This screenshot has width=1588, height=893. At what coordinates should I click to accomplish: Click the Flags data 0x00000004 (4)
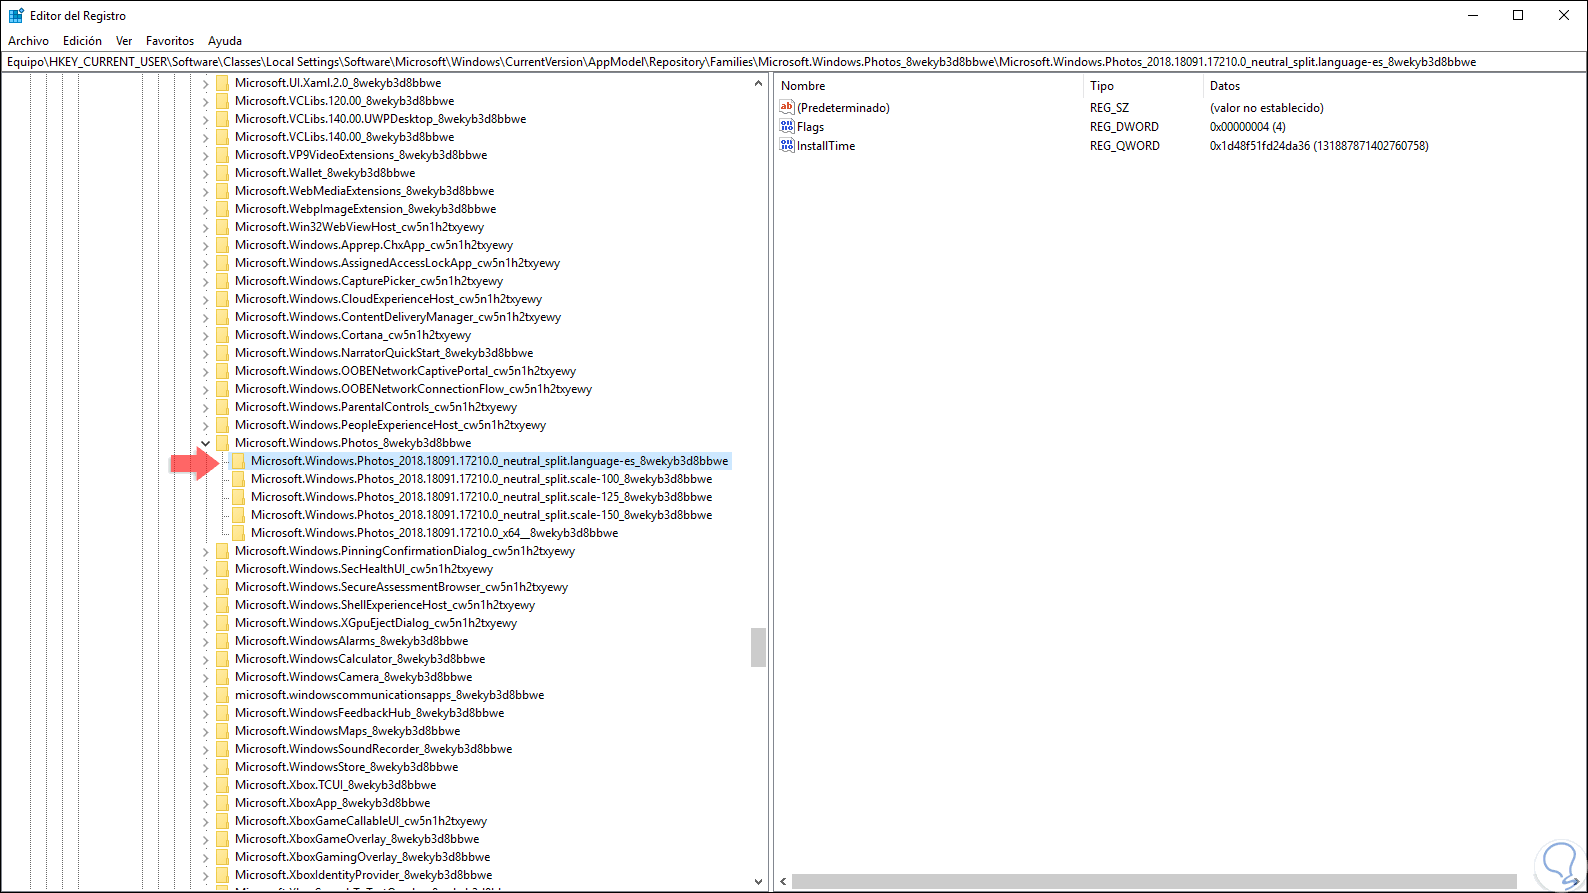[1248, 127]
